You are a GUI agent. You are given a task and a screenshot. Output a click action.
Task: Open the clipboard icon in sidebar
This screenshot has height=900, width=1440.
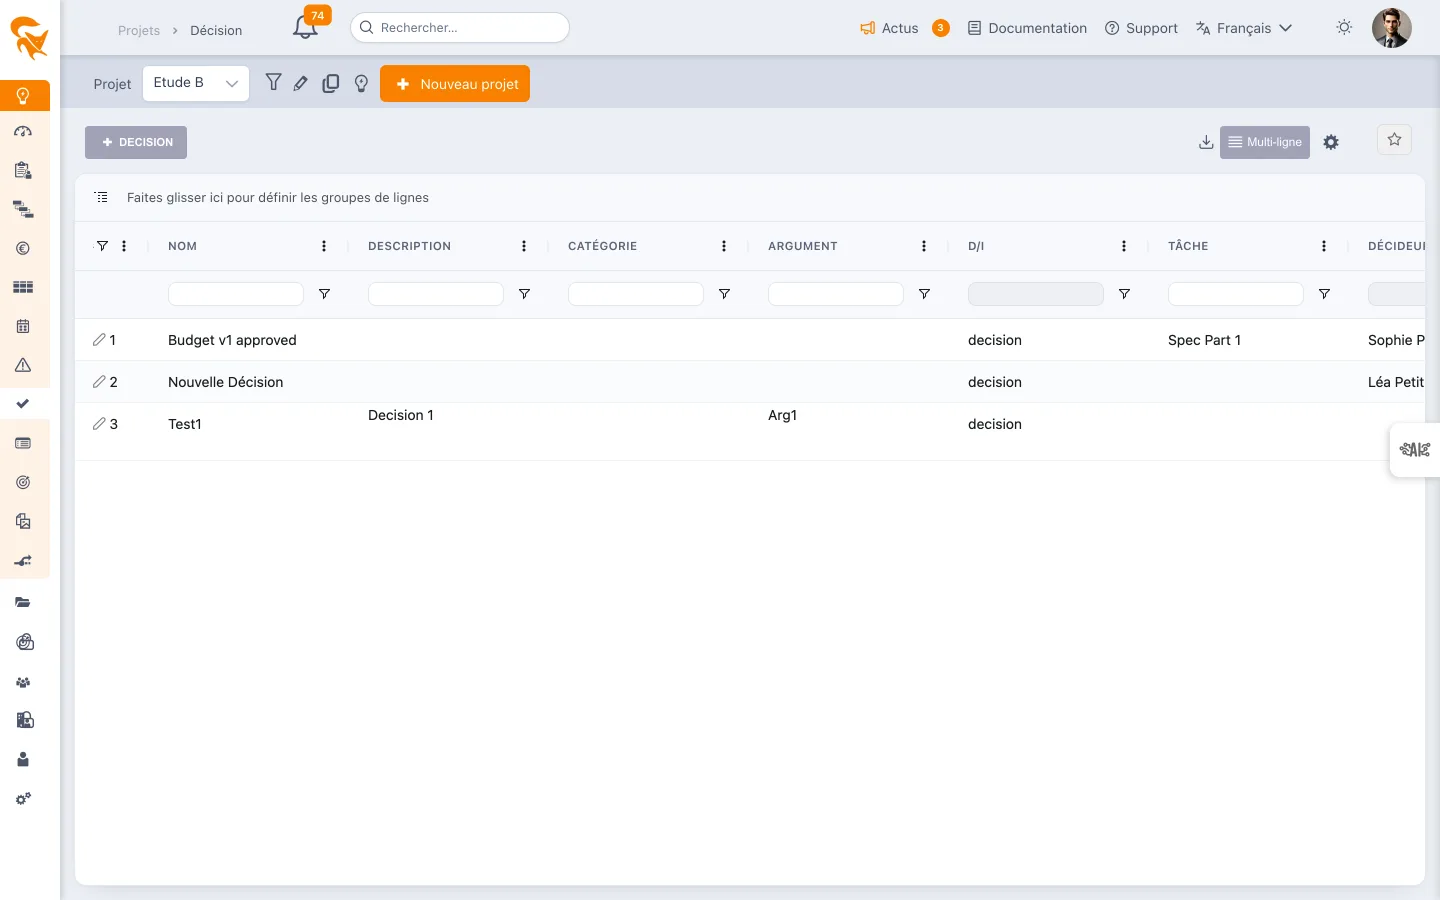pyautogui.click(x=23, y=170)
